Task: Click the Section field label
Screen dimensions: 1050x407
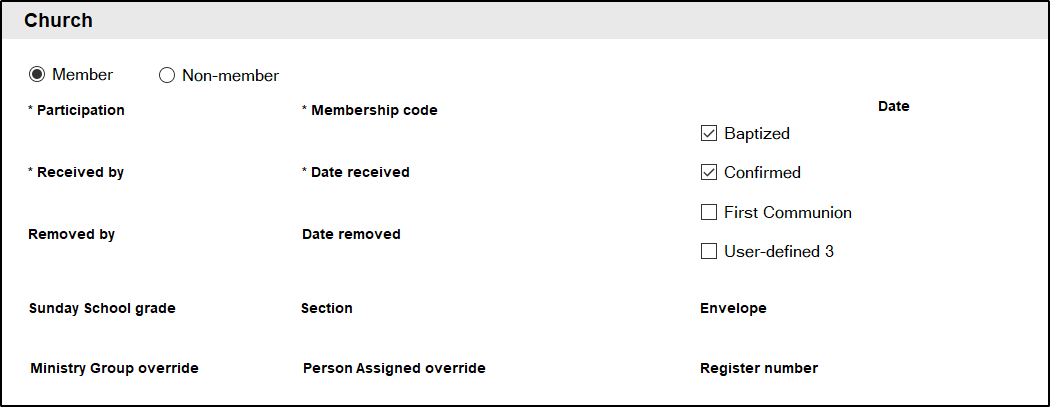Action: click(x=327, y=308)
